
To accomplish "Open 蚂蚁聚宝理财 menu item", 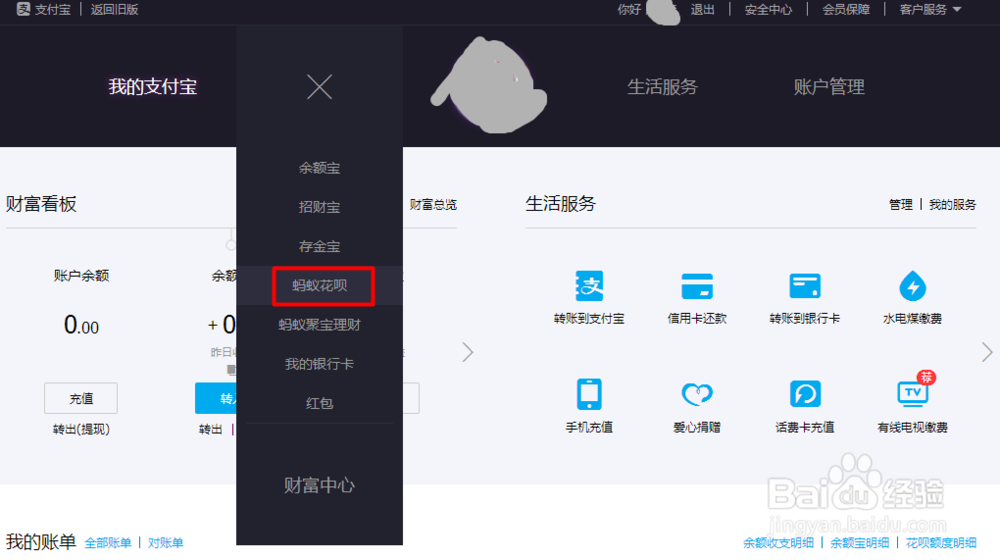I will (320, 325).
